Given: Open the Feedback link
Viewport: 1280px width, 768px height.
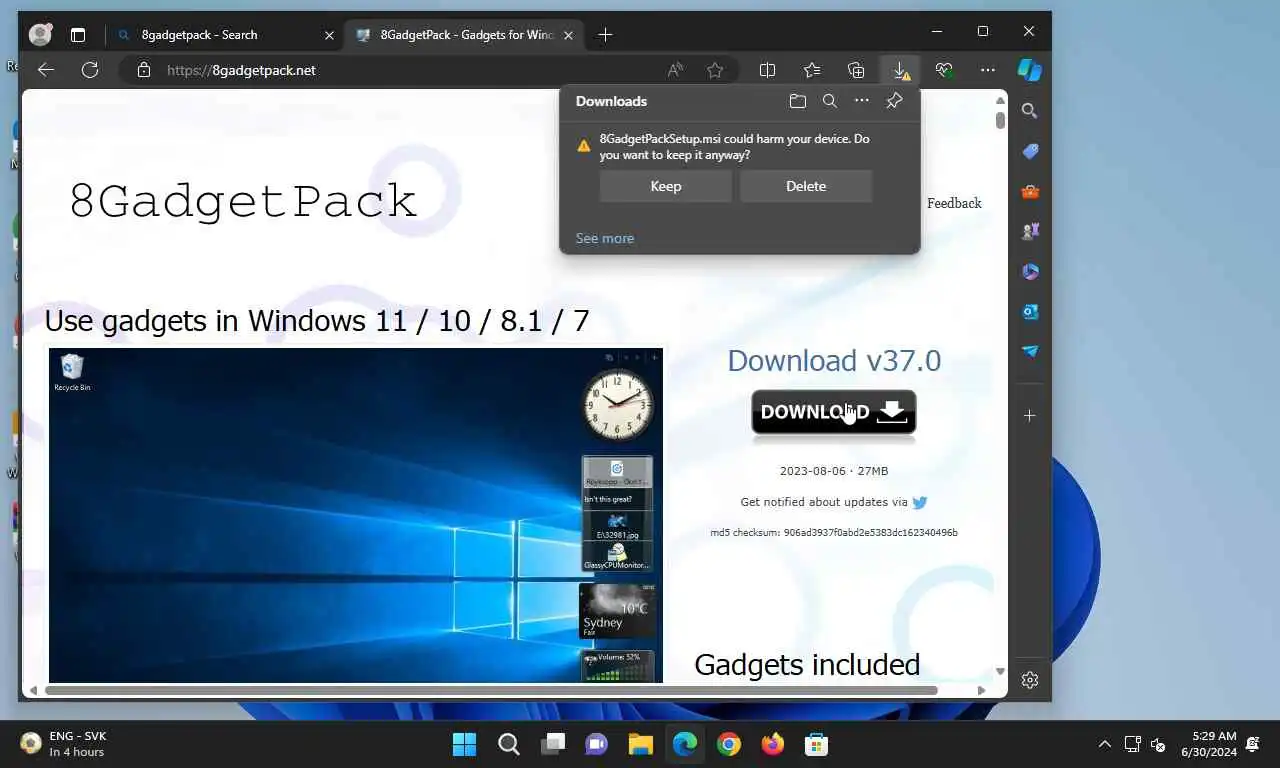Looking at the screenshot, I should 954,203.
